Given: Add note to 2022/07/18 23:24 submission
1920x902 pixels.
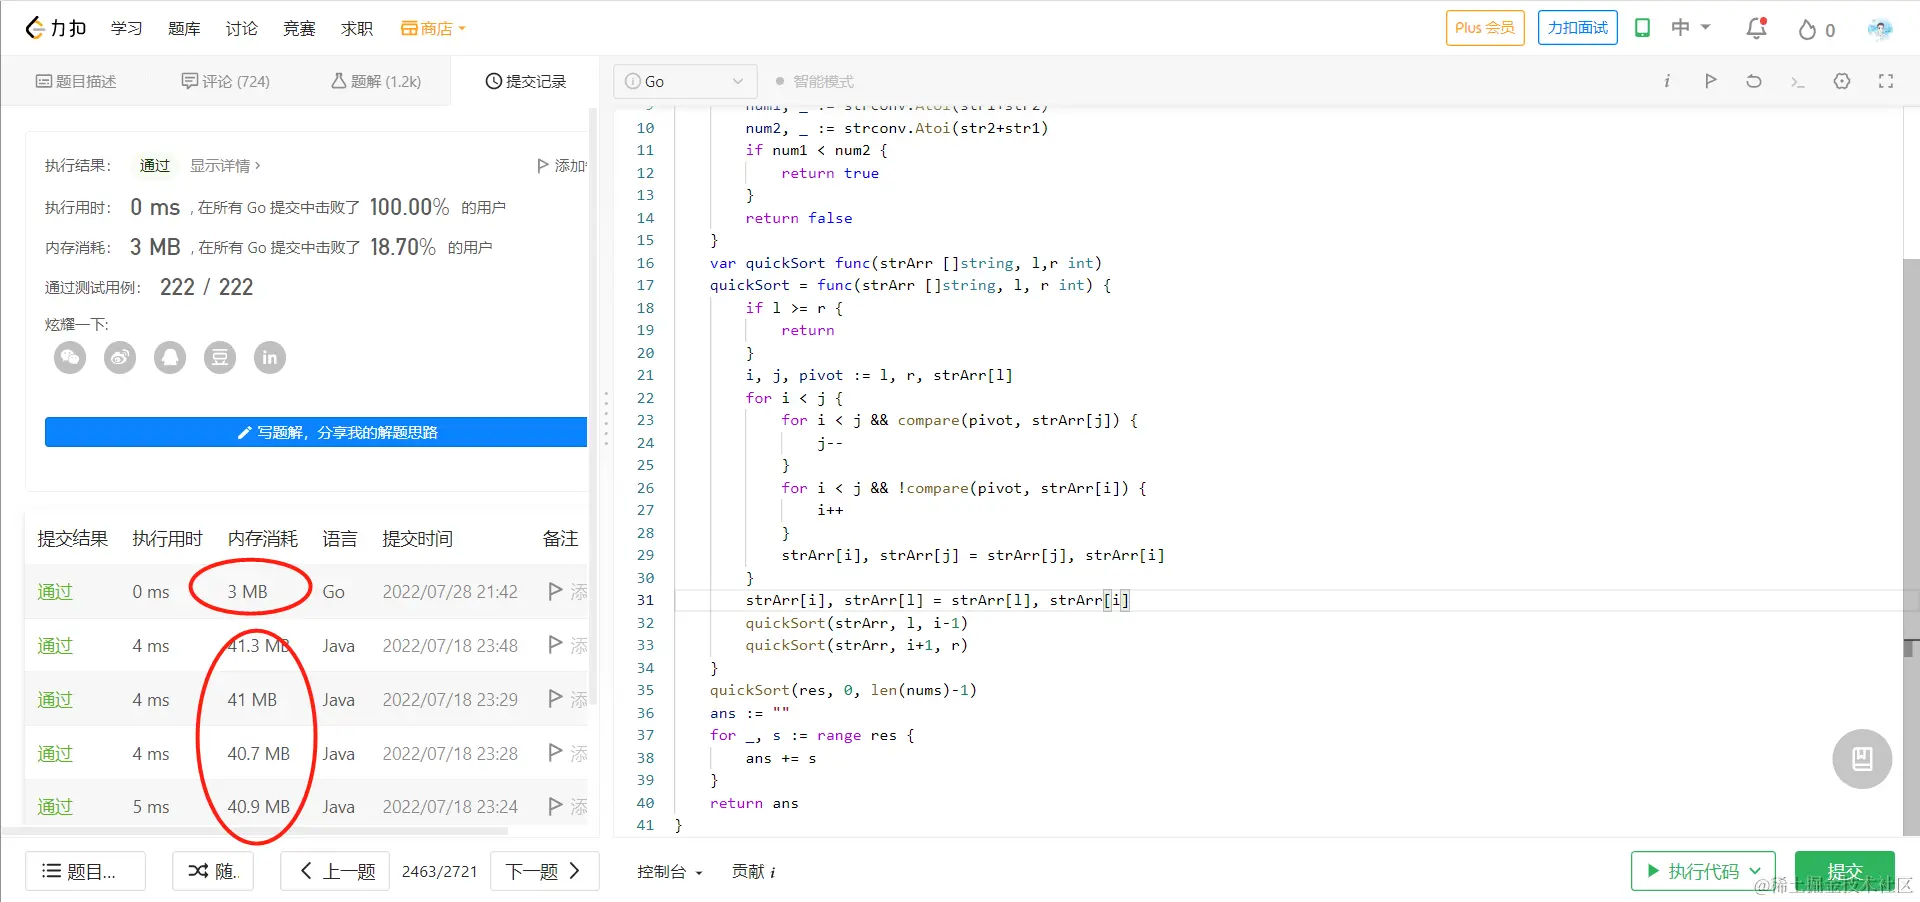Looking at the screenshot, I should click(x=567, y=806).
